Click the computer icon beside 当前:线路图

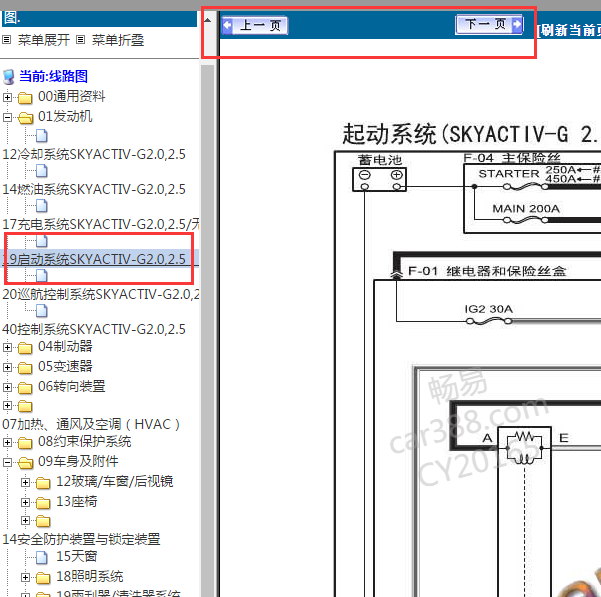pyautogui.click(x=9, y=77)
